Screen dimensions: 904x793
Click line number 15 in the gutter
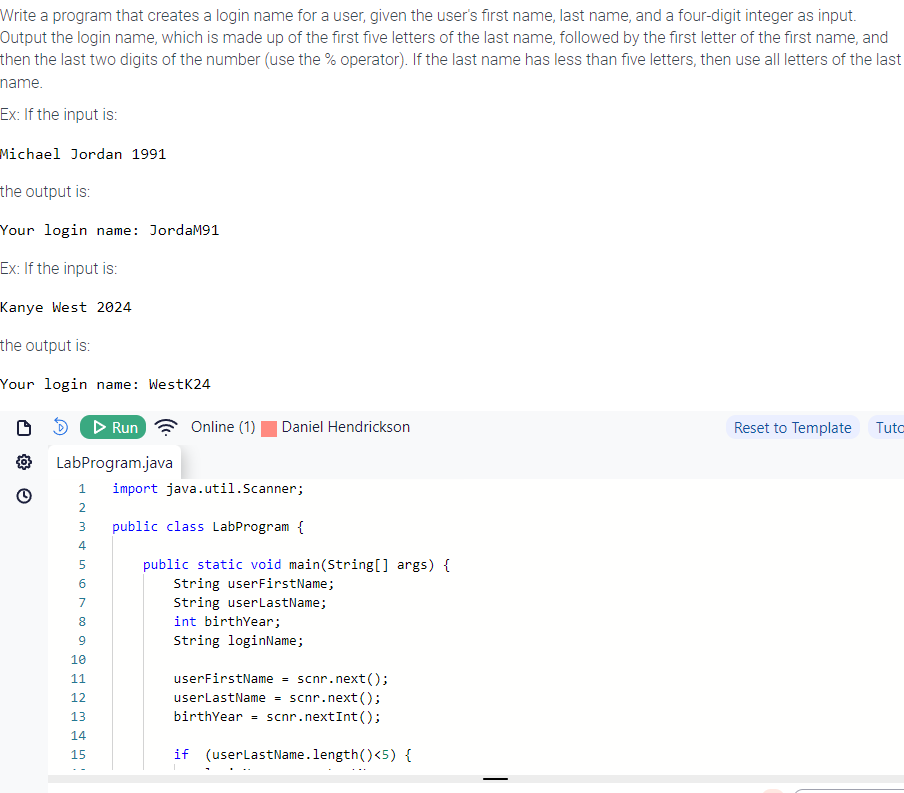[x=78, y=755]
